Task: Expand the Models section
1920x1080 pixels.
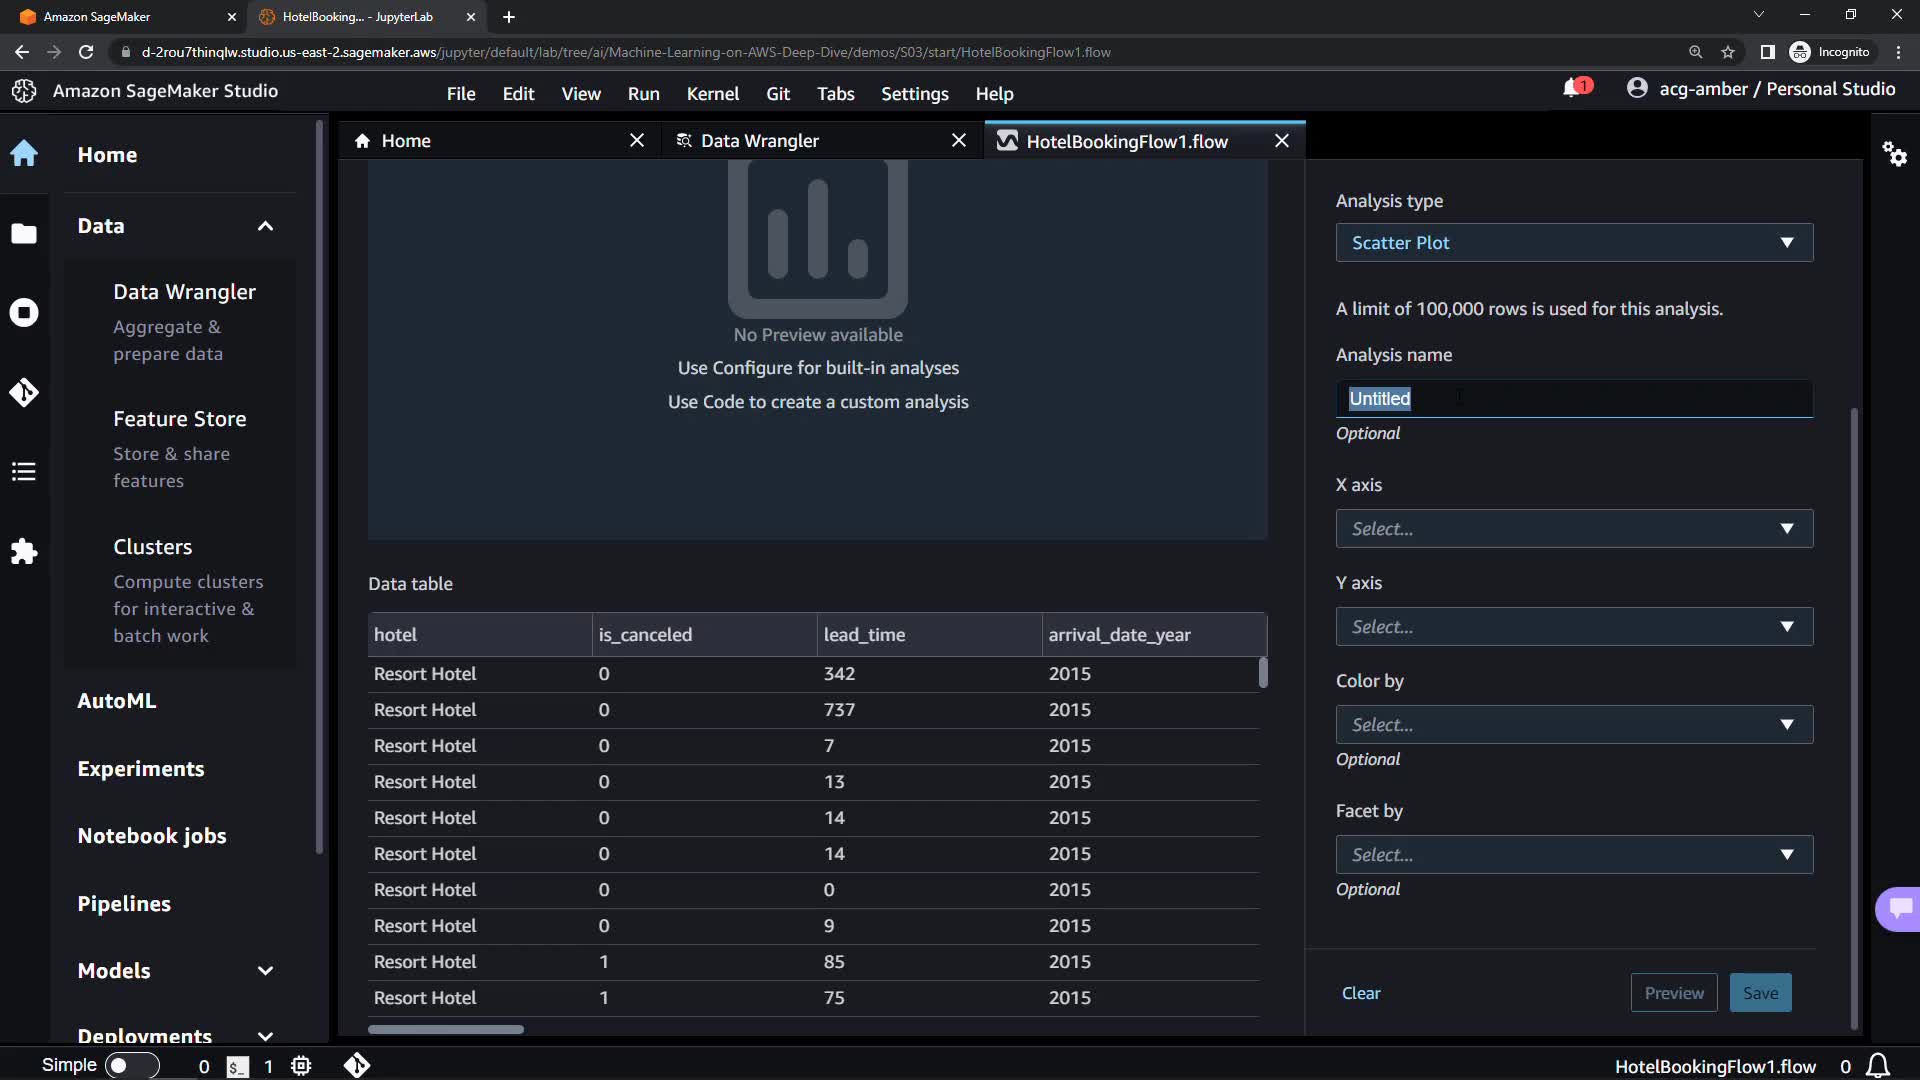Action: tap(265, 971)
